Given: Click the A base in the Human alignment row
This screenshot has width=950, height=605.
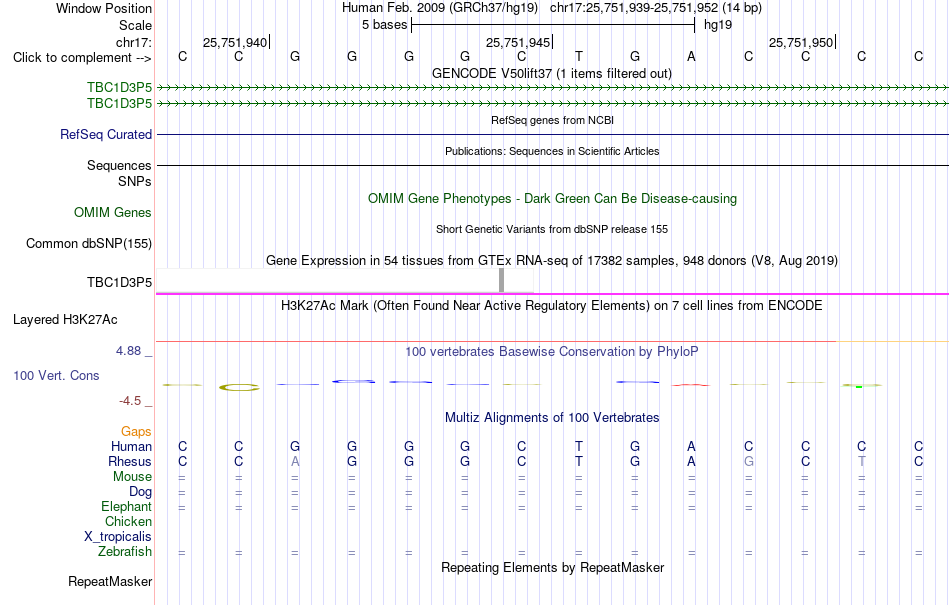Looking at the screenshot, I should [x=691, y=446].
